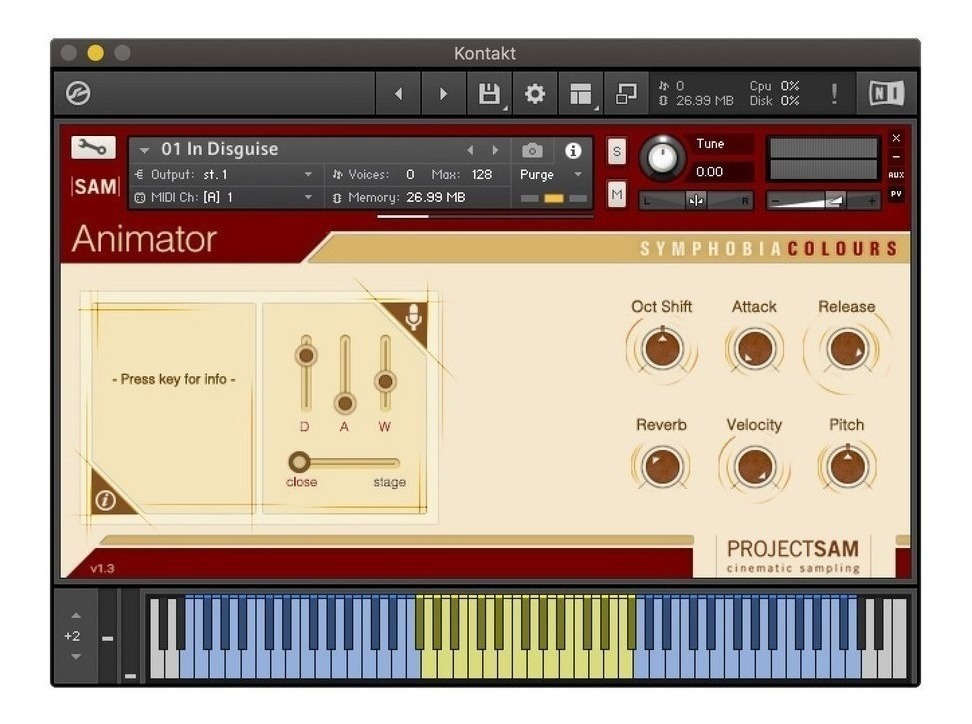Open Kontakt settings gear icon
The width and height of the screenshot is (972, 724).
coord(534,94)
